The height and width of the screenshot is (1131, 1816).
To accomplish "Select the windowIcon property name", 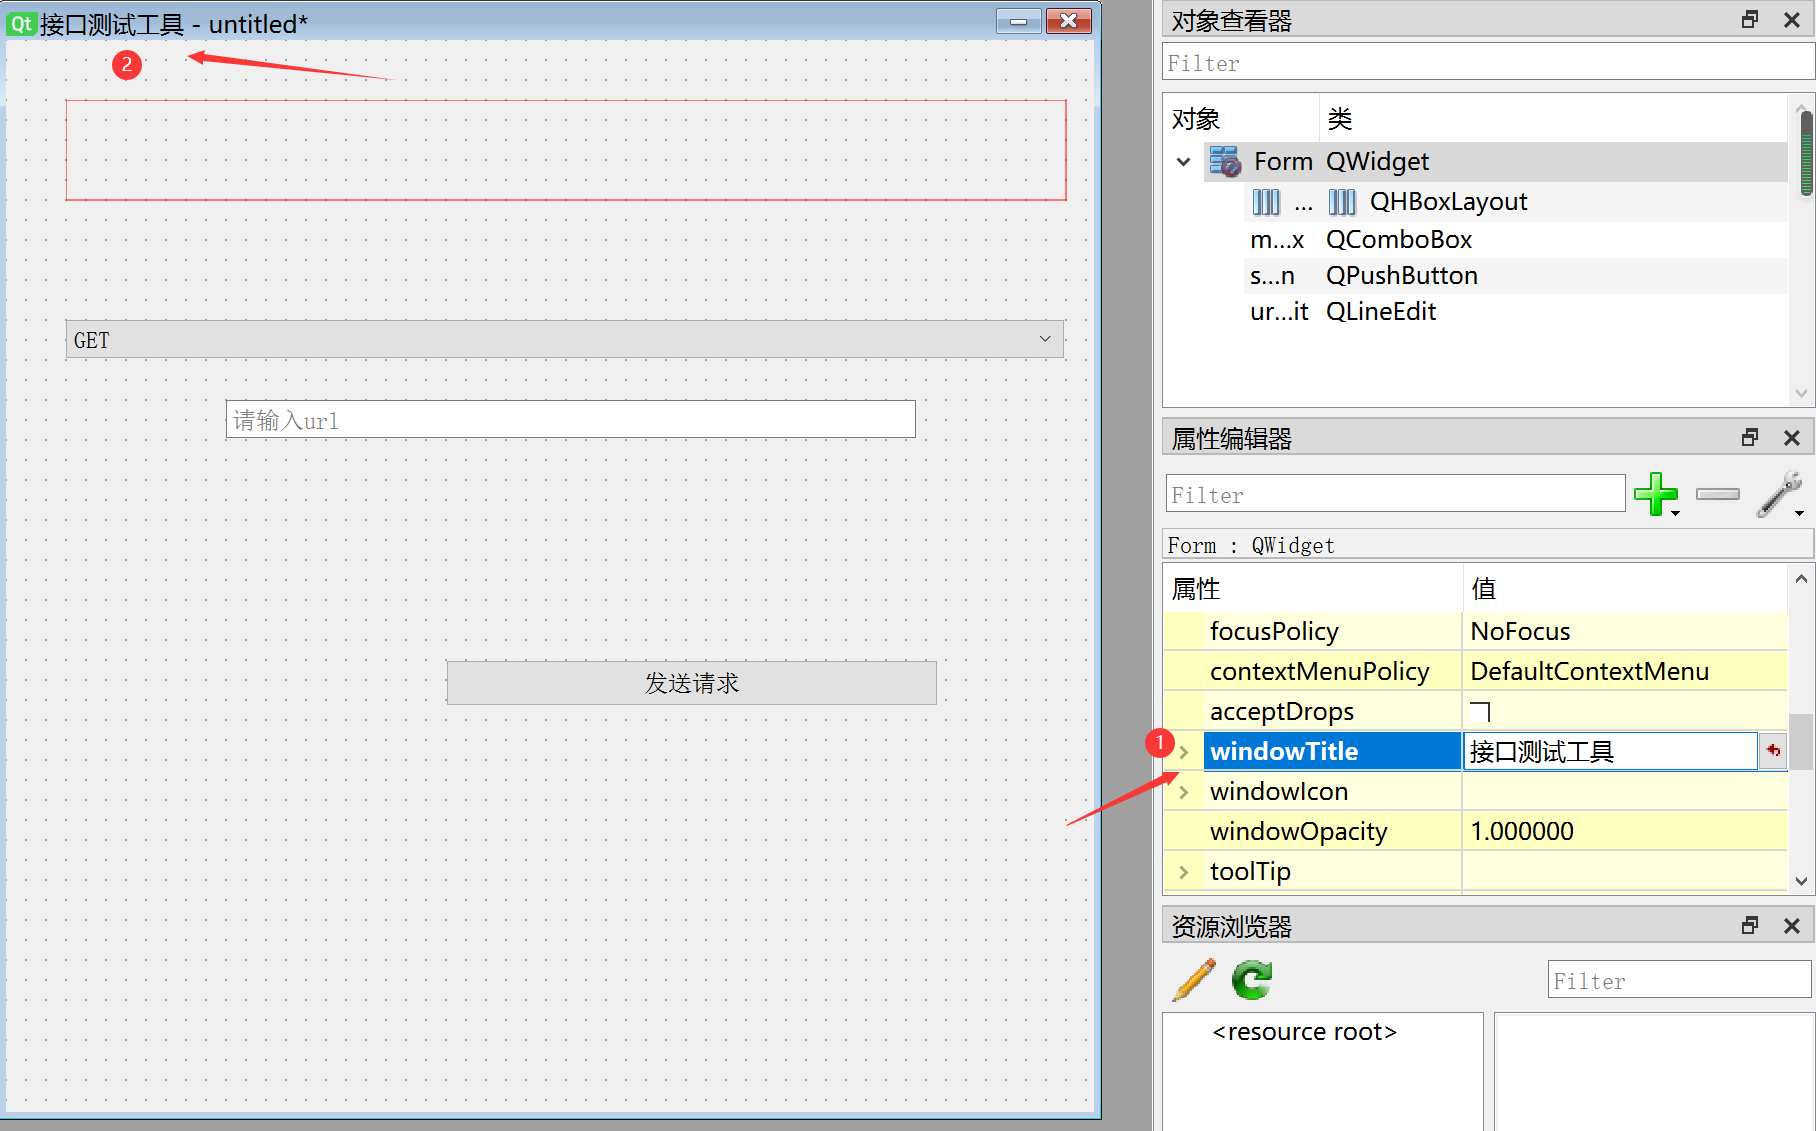I will pos(1279,791).
